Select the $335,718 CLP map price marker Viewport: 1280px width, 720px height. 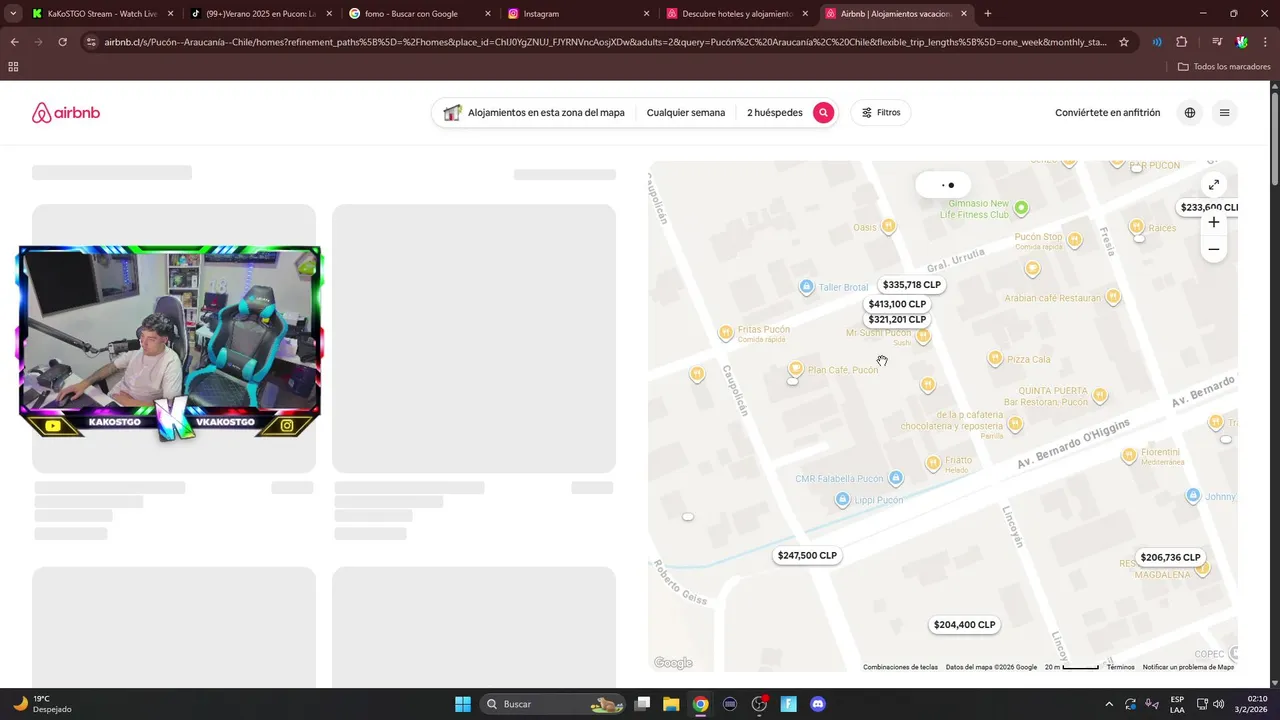coord(911,285)
